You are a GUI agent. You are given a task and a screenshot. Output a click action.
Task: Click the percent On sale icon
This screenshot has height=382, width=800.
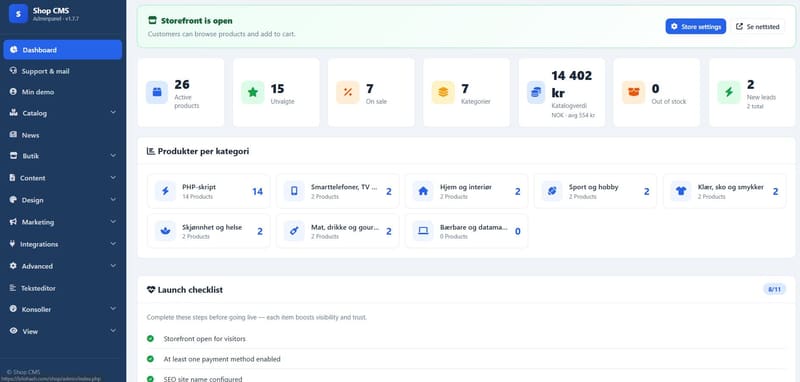tap(347, 92)
